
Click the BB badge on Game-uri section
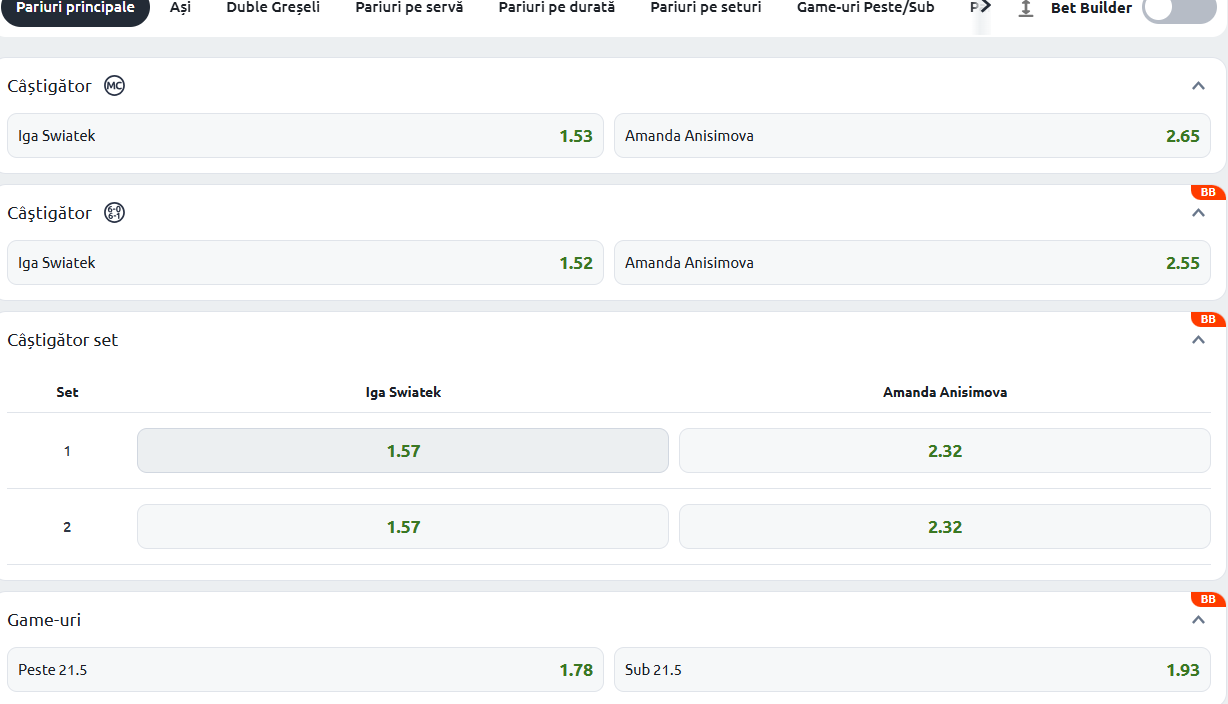click(1208, 599)
